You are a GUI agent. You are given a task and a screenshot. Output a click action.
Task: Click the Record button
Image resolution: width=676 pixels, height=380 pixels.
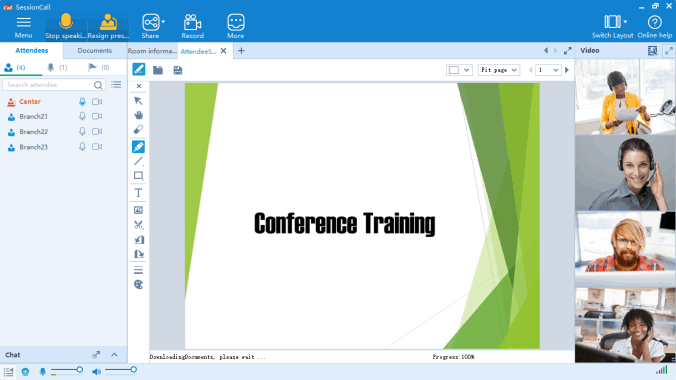coord(192,26)
